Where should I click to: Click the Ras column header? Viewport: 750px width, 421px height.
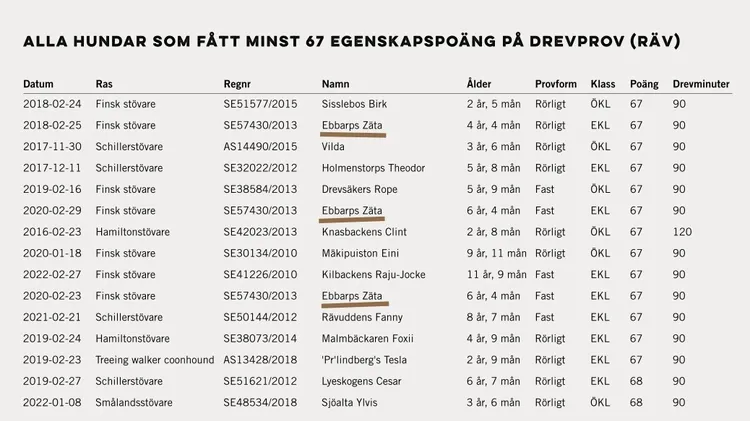coord(104,84)
